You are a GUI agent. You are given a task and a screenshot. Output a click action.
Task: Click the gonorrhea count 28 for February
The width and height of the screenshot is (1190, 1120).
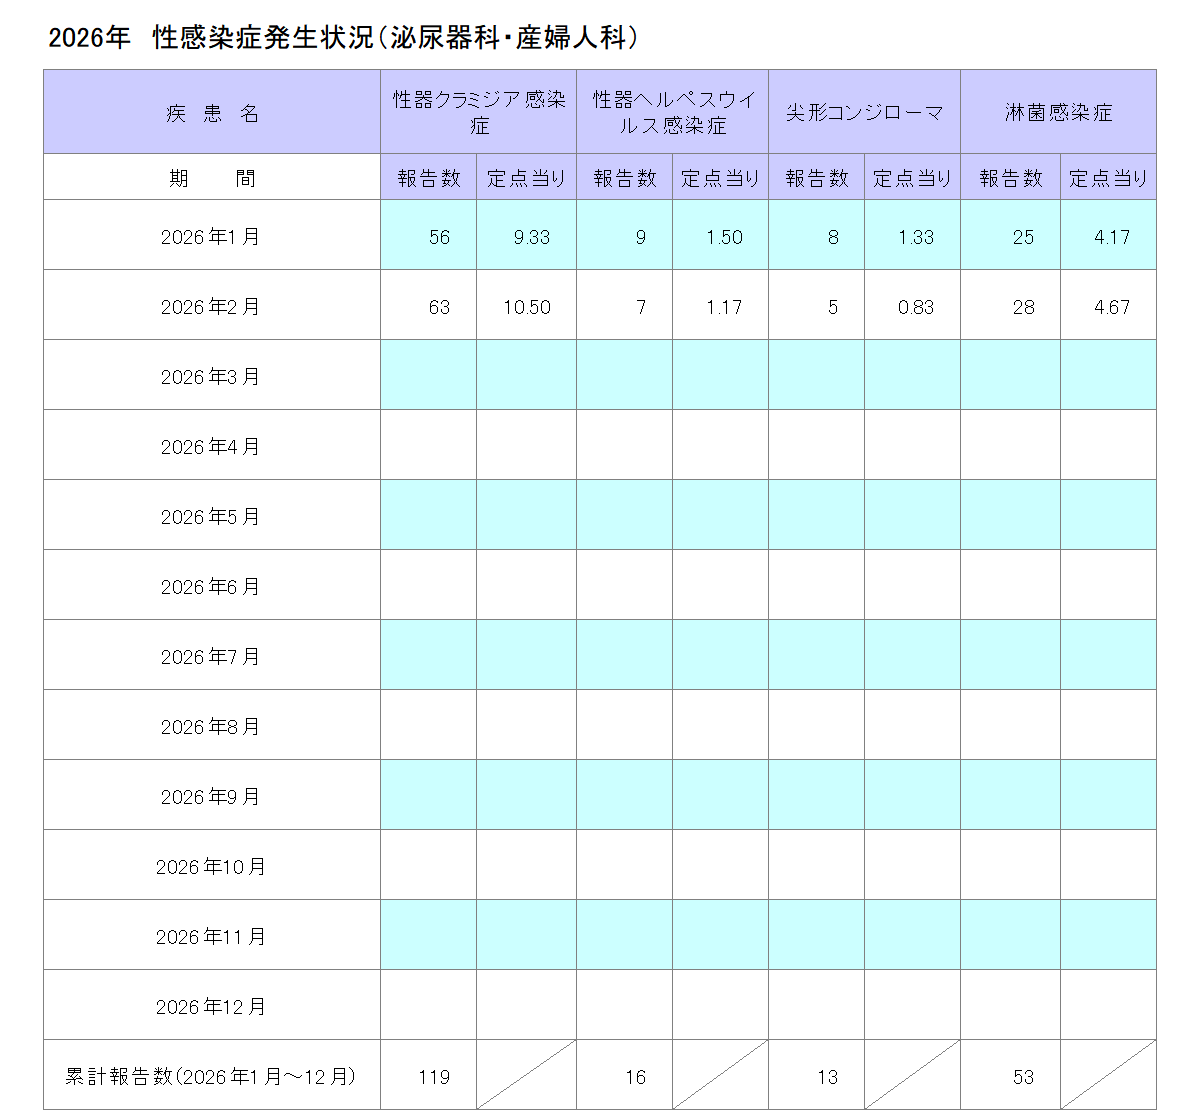coord(1011,307)
